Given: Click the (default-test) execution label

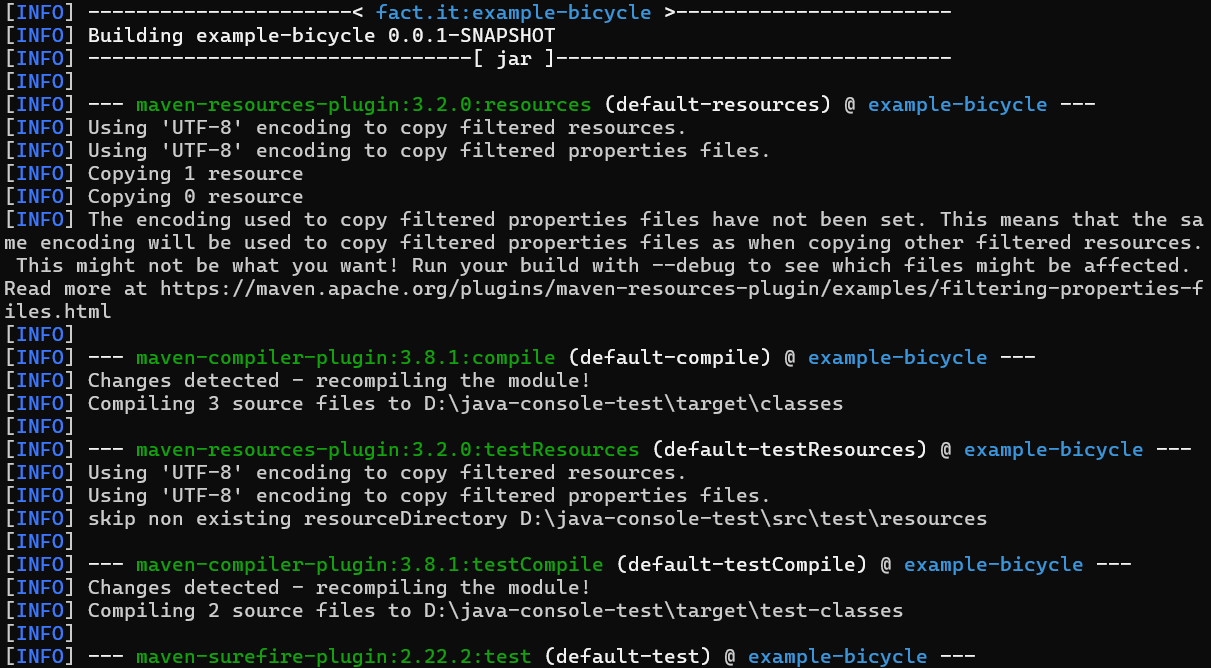Looking at the screenshot, I should [x=628, y=656].
